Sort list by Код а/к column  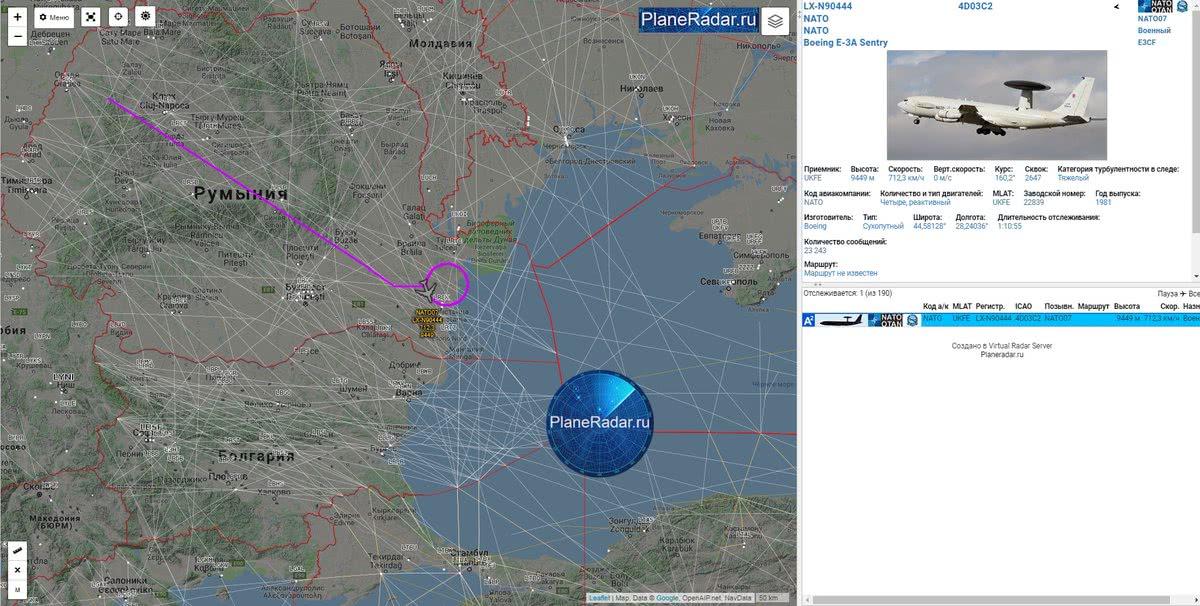pos(935,306)
